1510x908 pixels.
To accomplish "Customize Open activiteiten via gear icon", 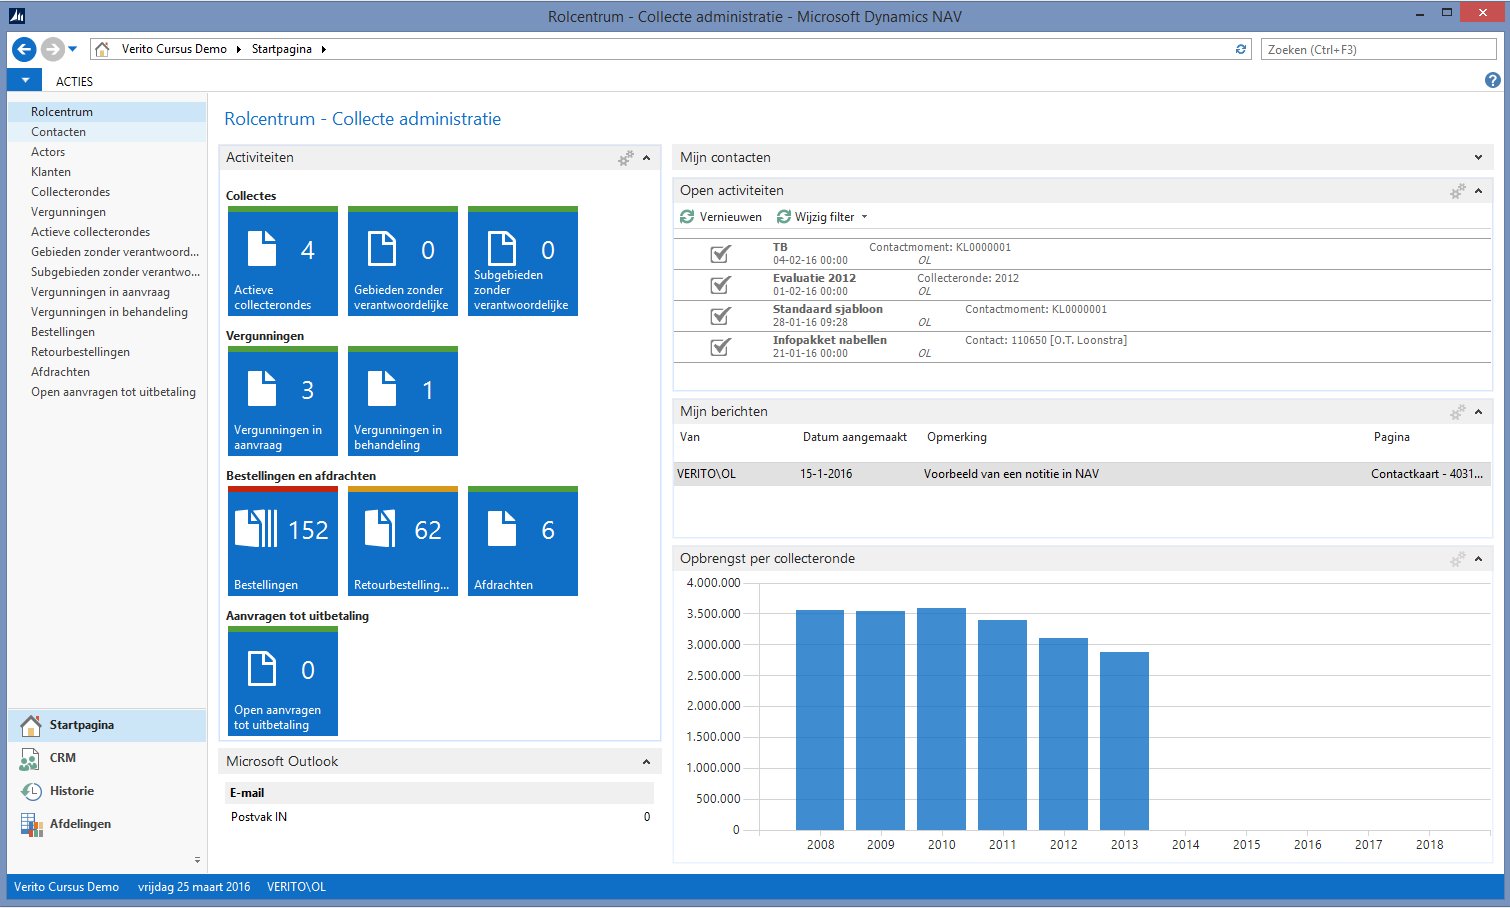I will 1458,191.
